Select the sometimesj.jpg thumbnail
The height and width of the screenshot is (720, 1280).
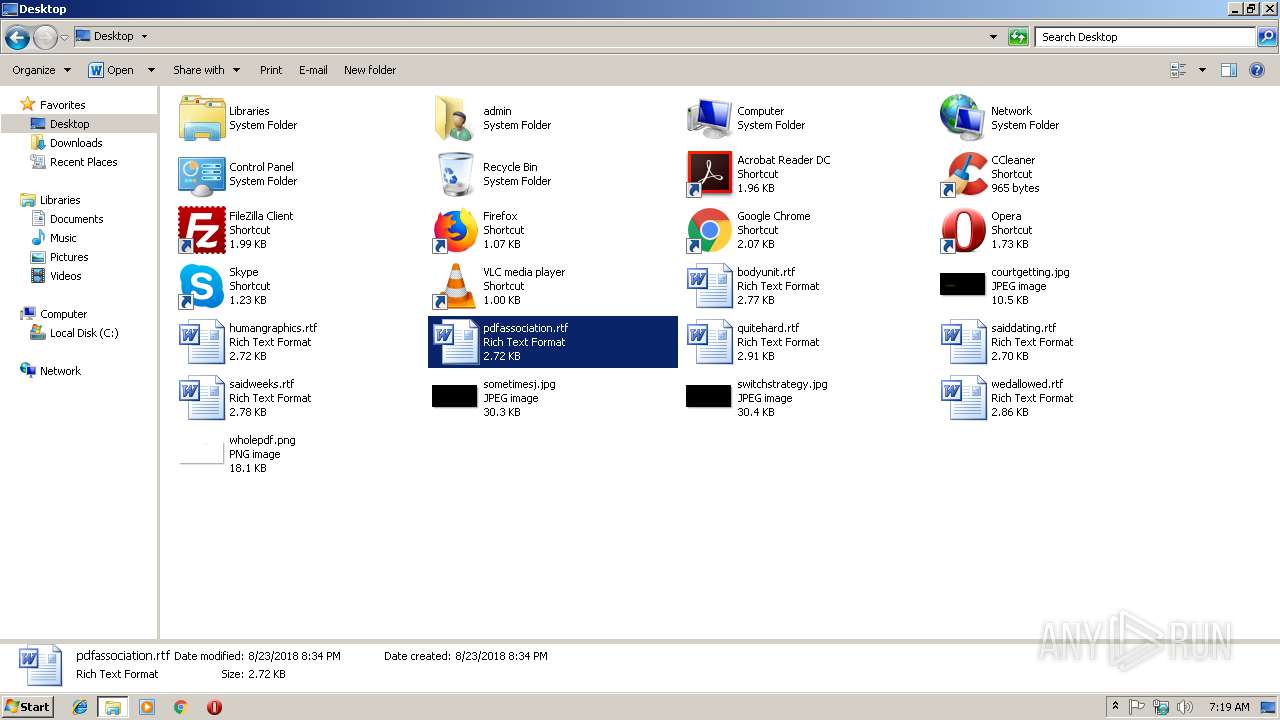click(x=455, y=396)
